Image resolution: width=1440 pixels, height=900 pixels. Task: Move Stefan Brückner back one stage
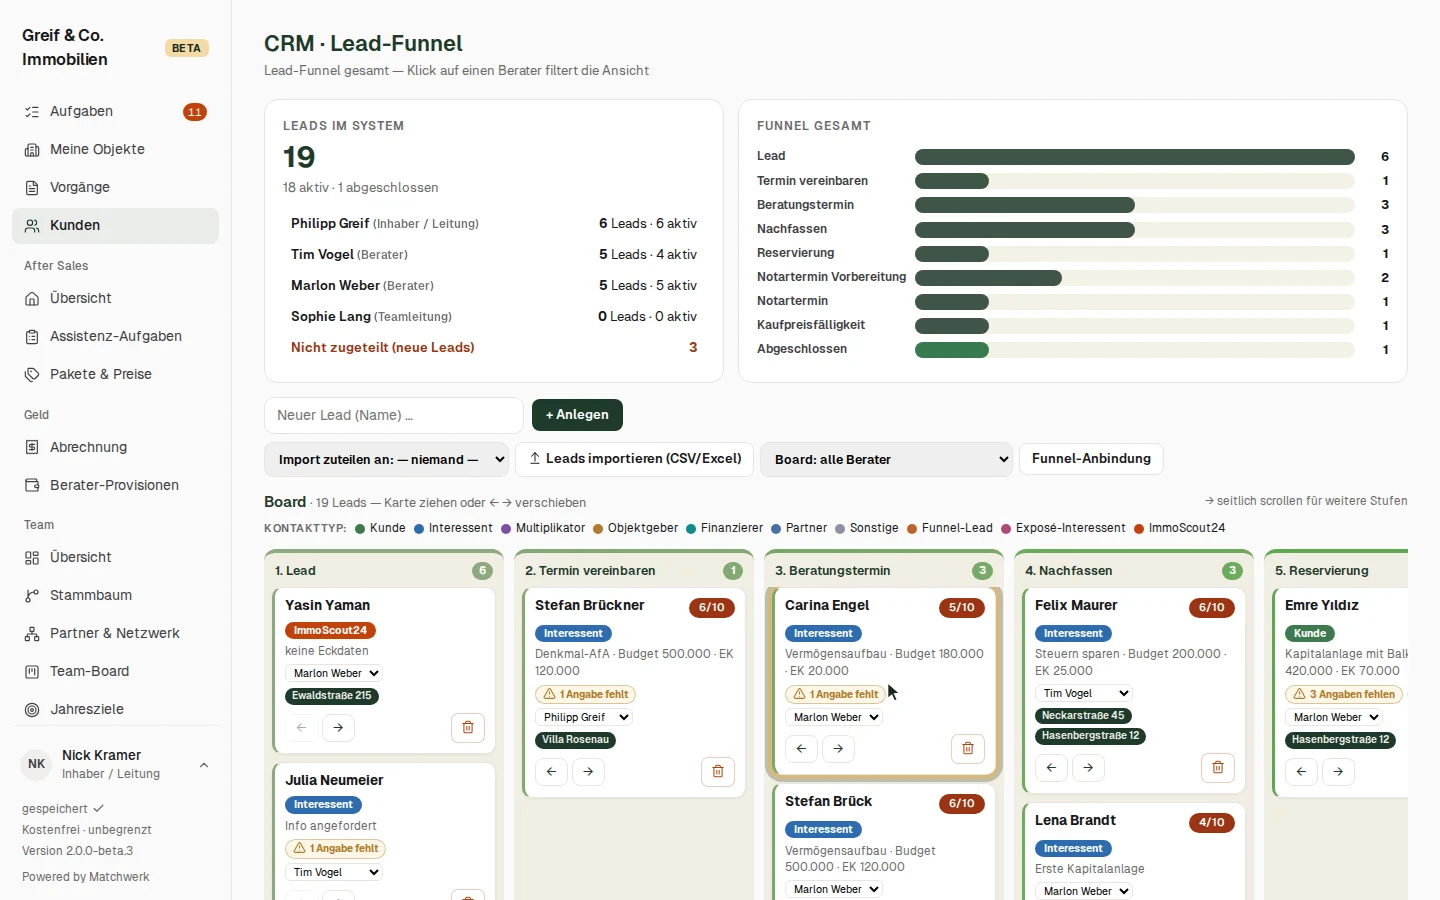552,772
